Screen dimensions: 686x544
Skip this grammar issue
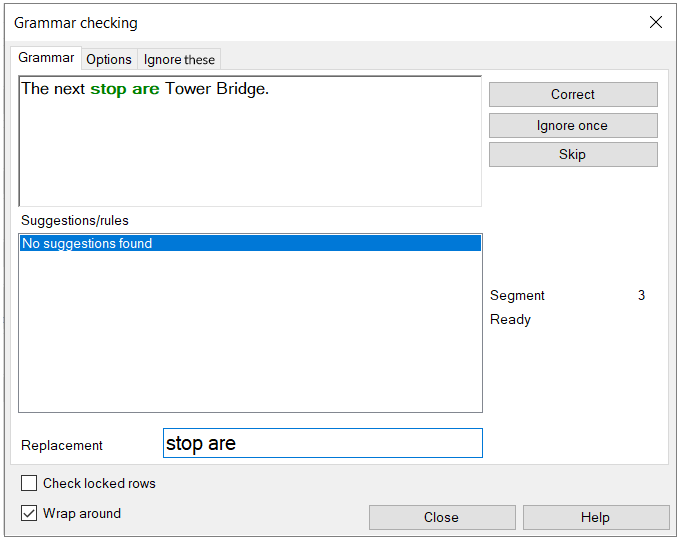click(x=572, y=154)
